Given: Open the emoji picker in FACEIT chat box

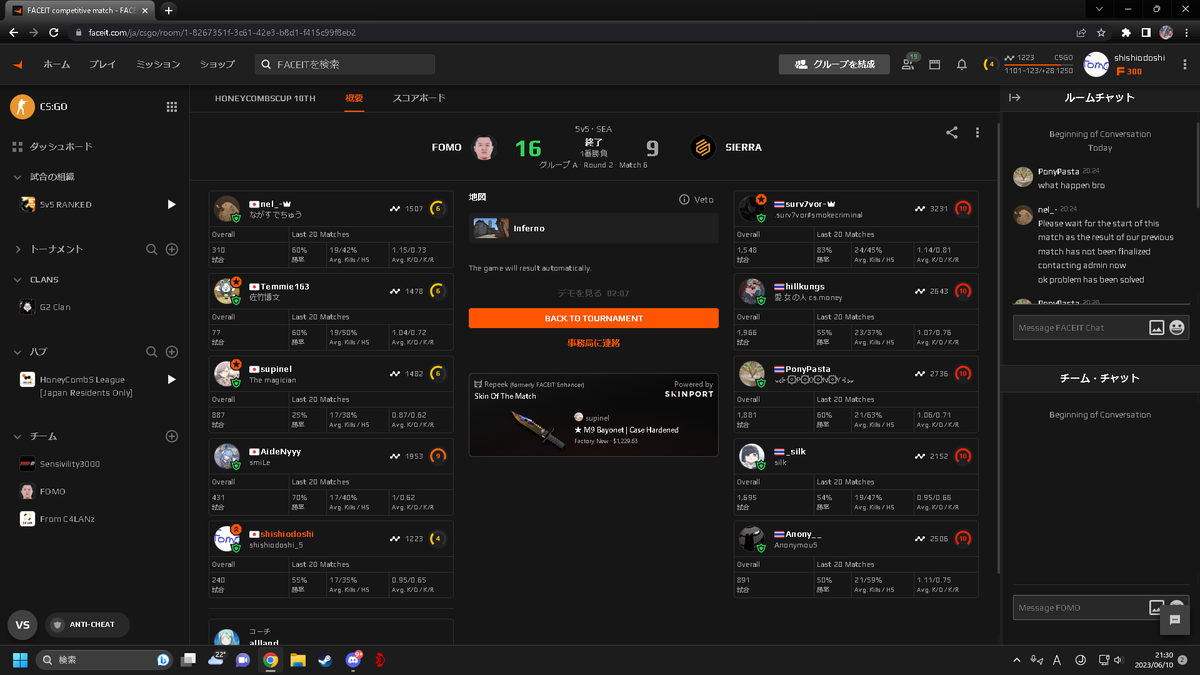Looking at the screenshot, I should pos(1177,327).
